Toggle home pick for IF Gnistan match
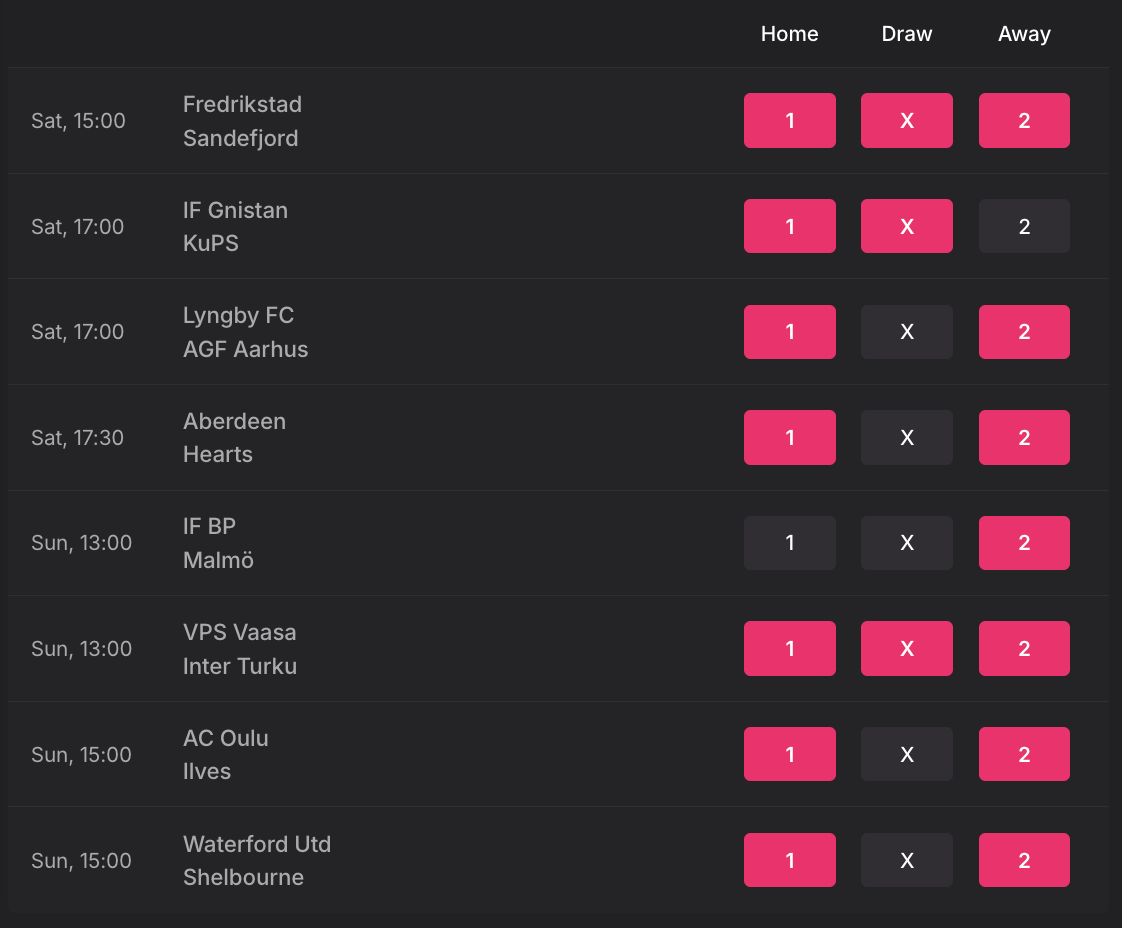The width and height of the screenshot is (1122, 928). click(789, 226)
